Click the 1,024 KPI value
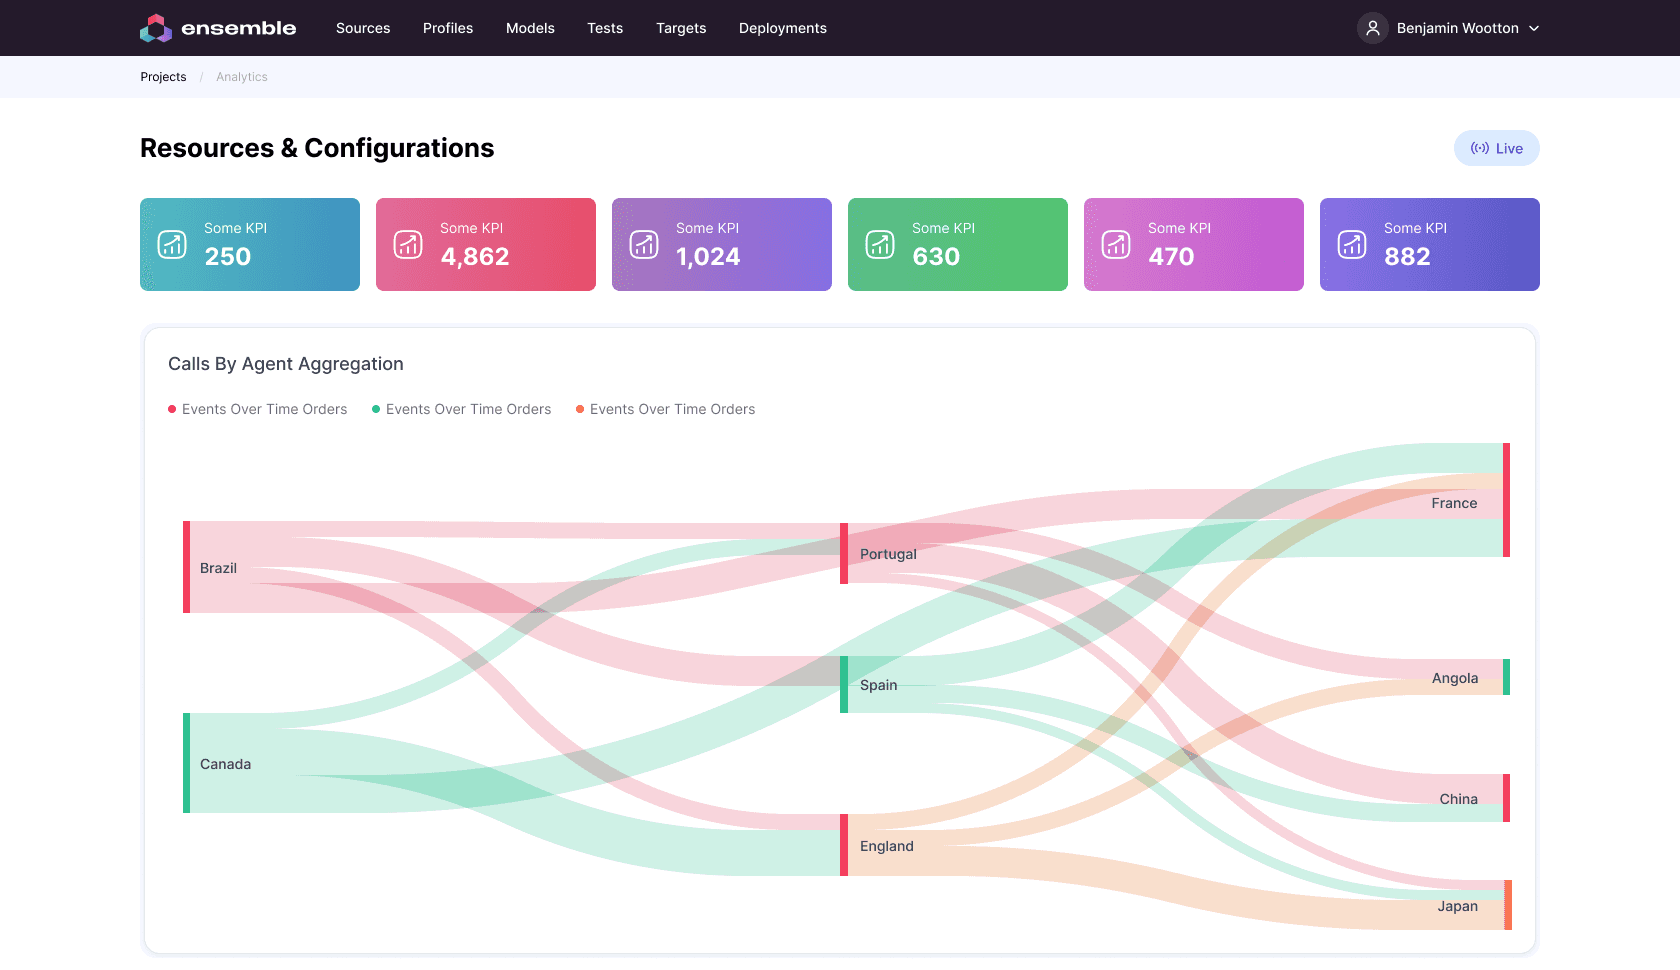This screenshot has height=970, width=1680. point(708,257)
